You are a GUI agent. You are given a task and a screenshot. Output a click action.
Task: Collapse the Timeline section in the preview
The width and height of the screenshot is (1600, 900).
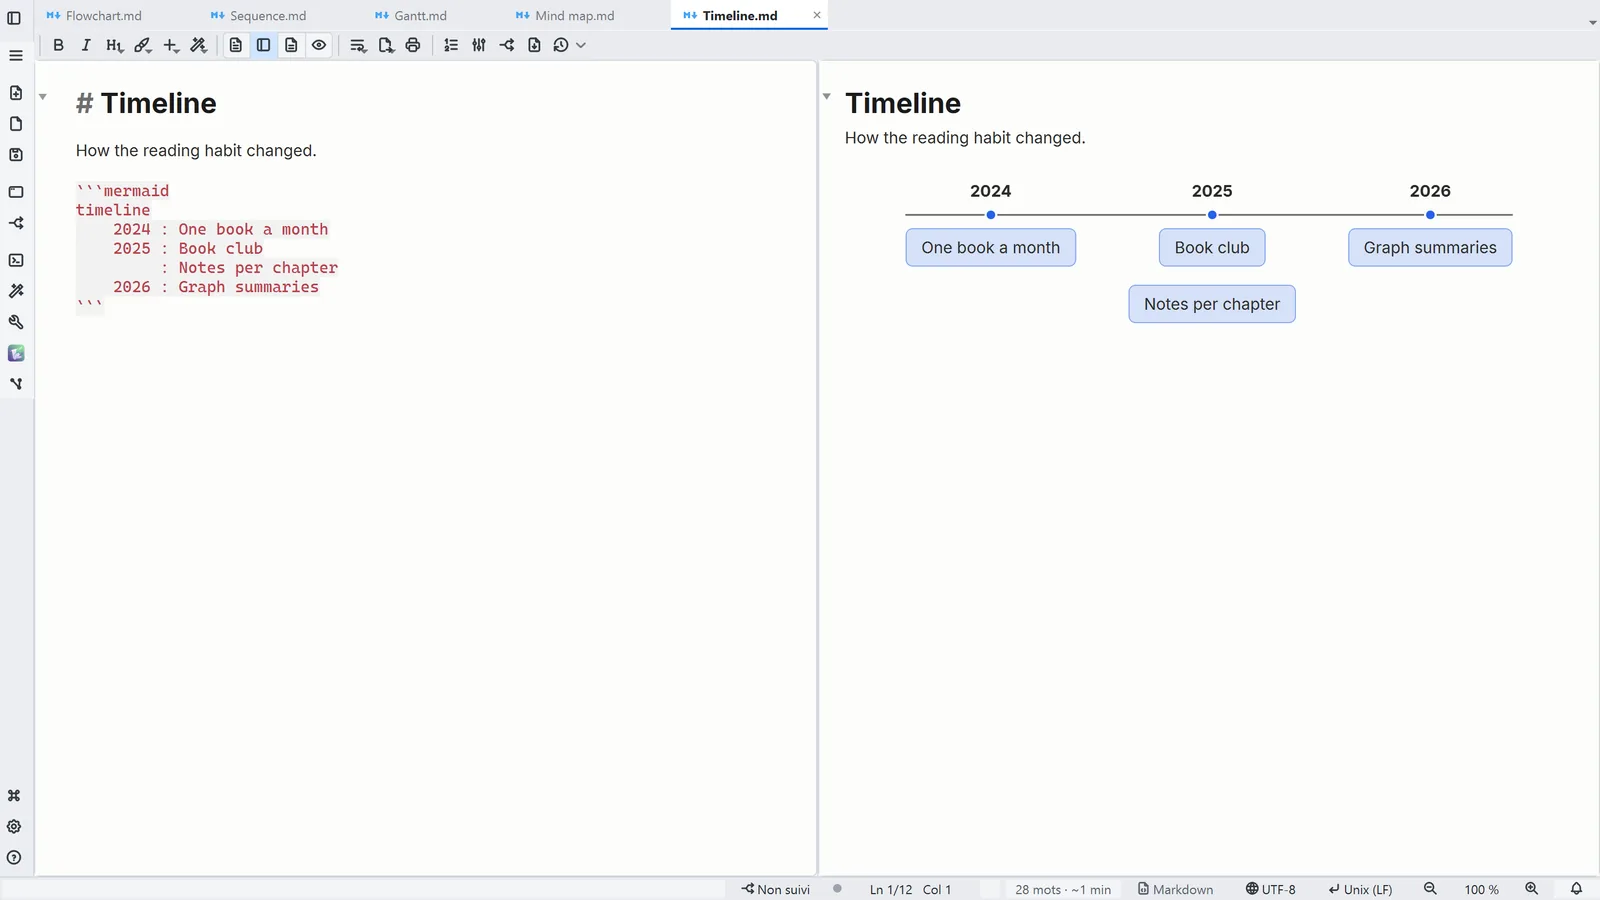[x=827, y=96]
